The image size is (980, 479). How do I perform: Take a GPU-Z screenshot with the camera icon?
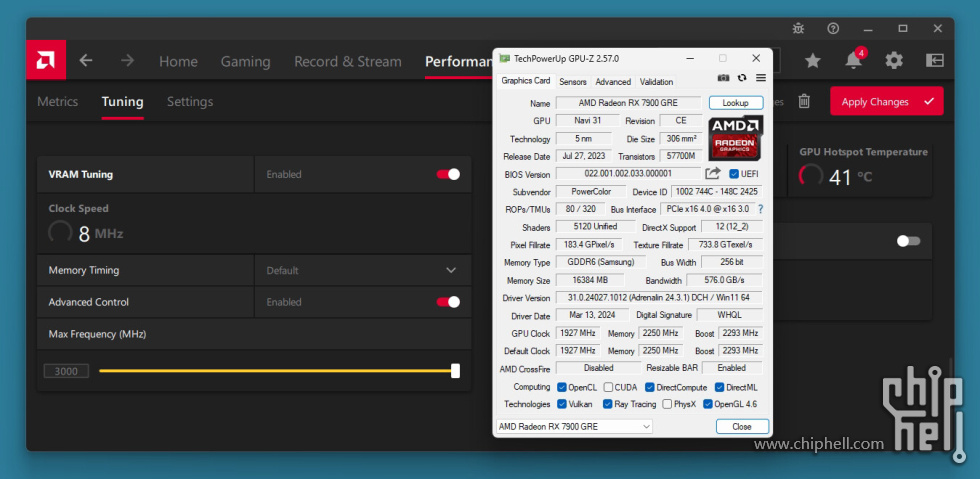(x=723, y=78)
